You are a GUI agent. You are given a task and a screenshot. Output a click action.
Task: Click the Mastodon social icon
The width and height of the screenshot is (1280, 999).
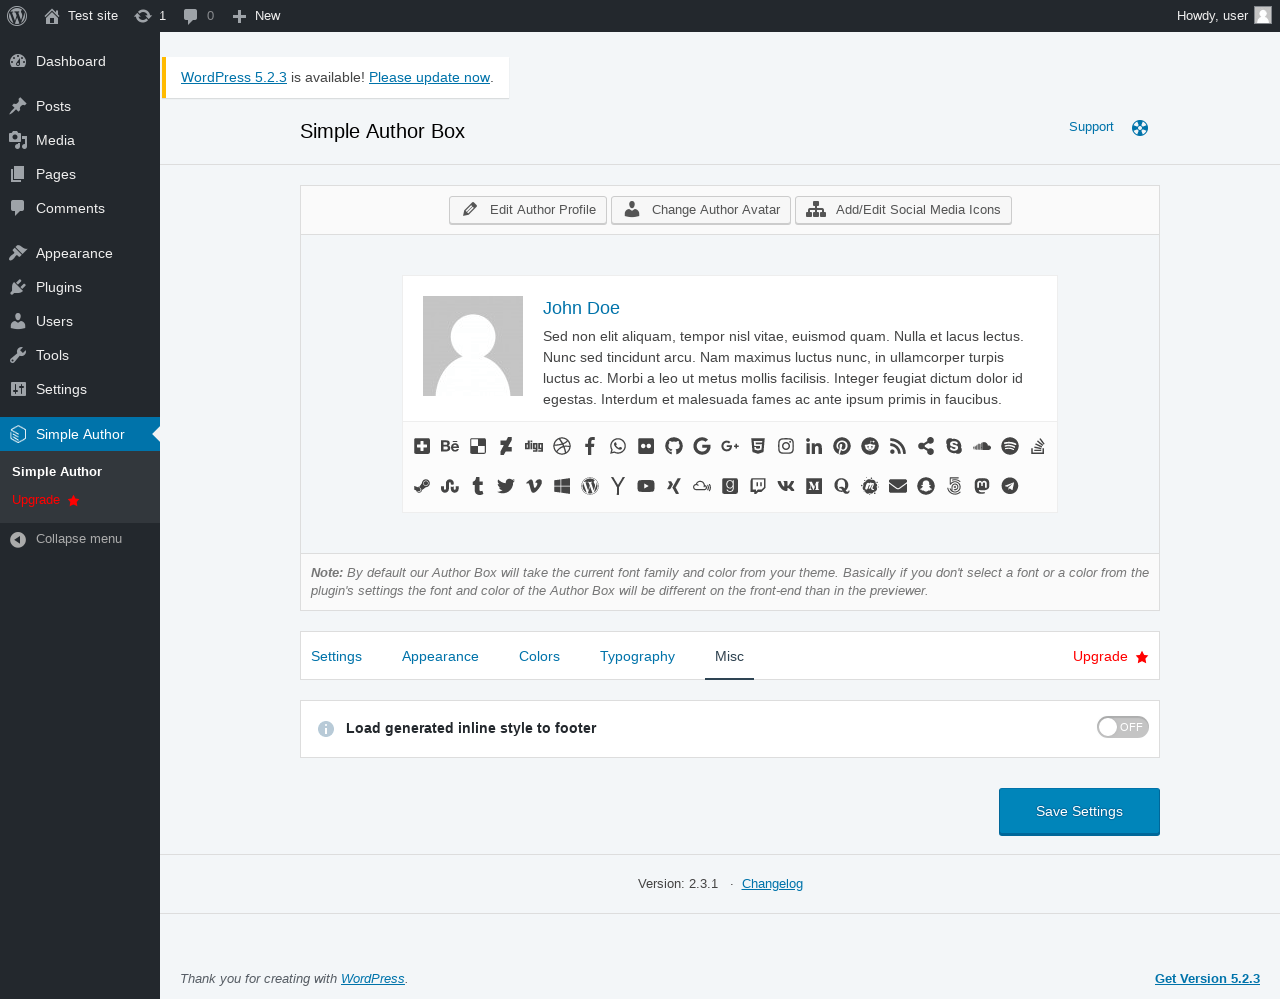click(x=982, y=486)
